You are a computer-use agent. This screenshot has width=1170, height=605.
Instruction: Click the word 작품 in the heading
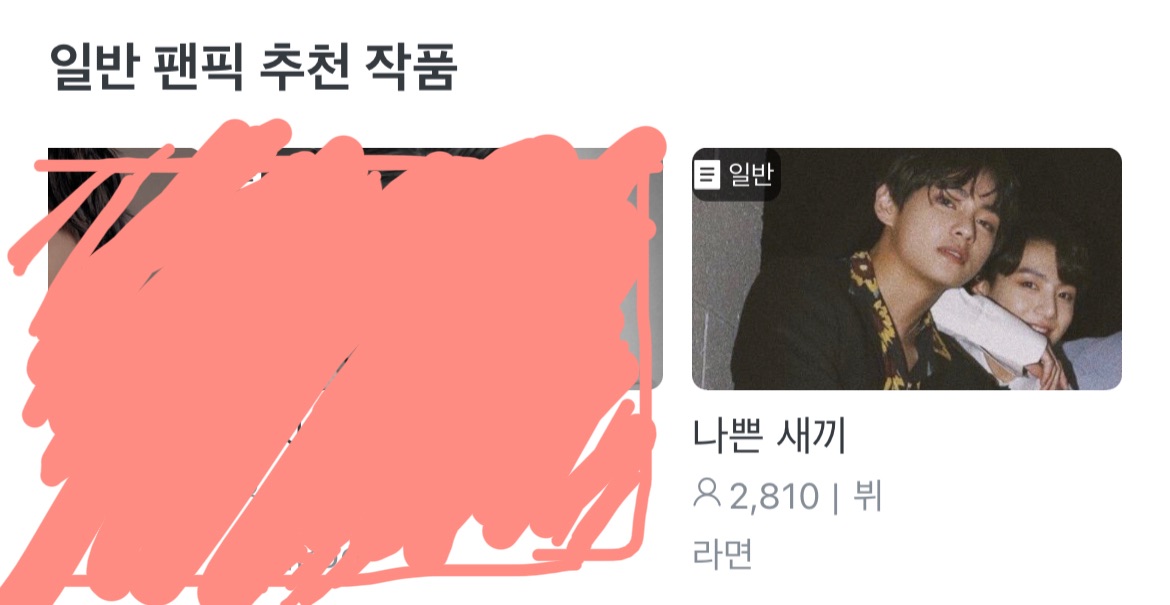pos(411,68)
